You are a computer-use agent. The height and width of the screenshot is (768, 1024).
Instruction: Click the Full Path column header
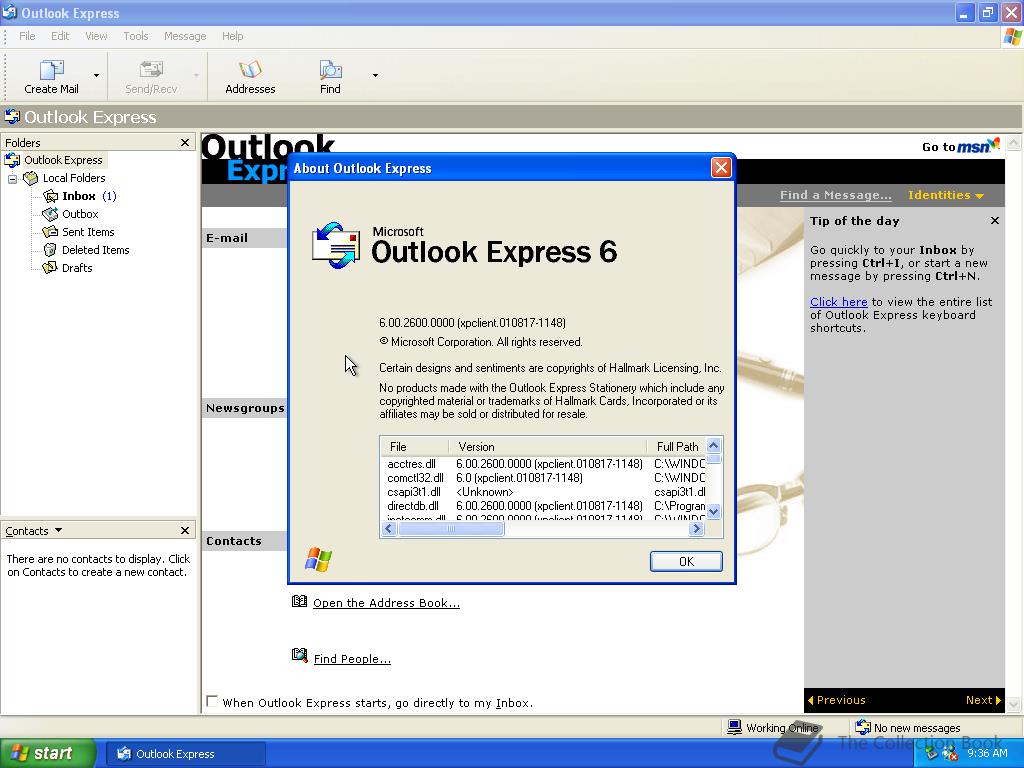click(677, 447)
